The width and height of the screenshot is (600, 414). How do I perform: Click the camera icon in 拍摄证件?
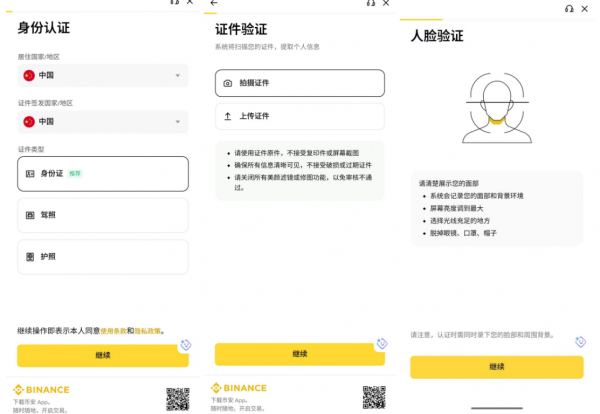tap(228, 83)
